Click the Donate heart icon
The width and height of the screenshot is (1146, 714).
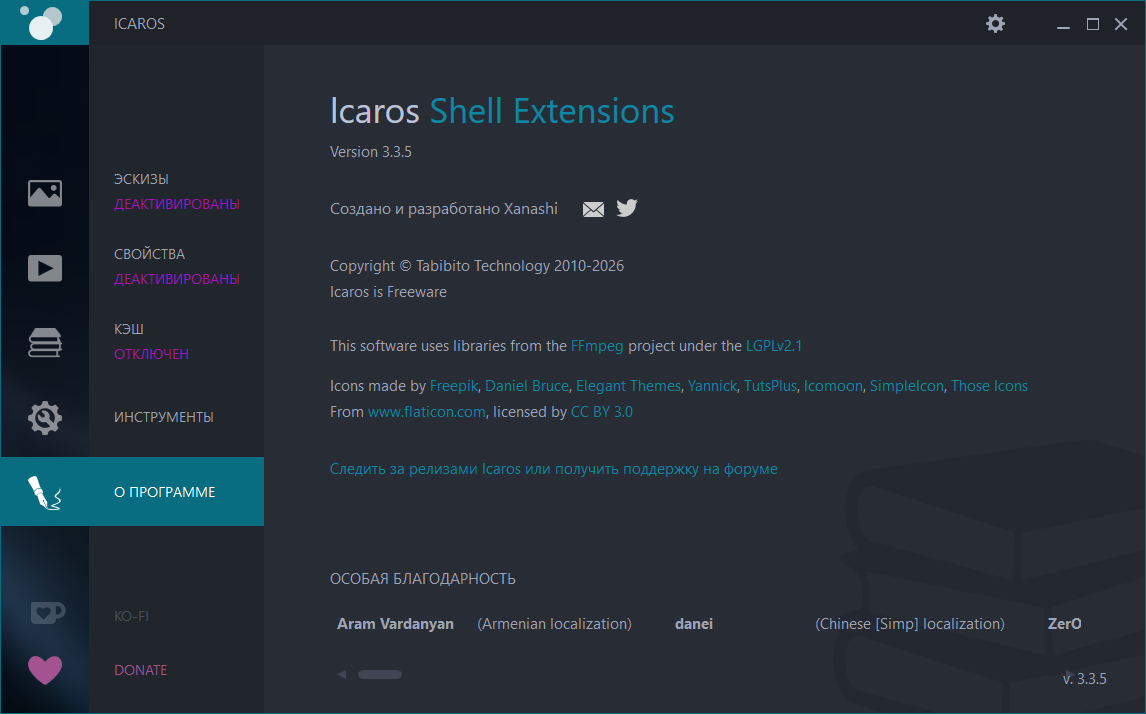coord(45,669)
